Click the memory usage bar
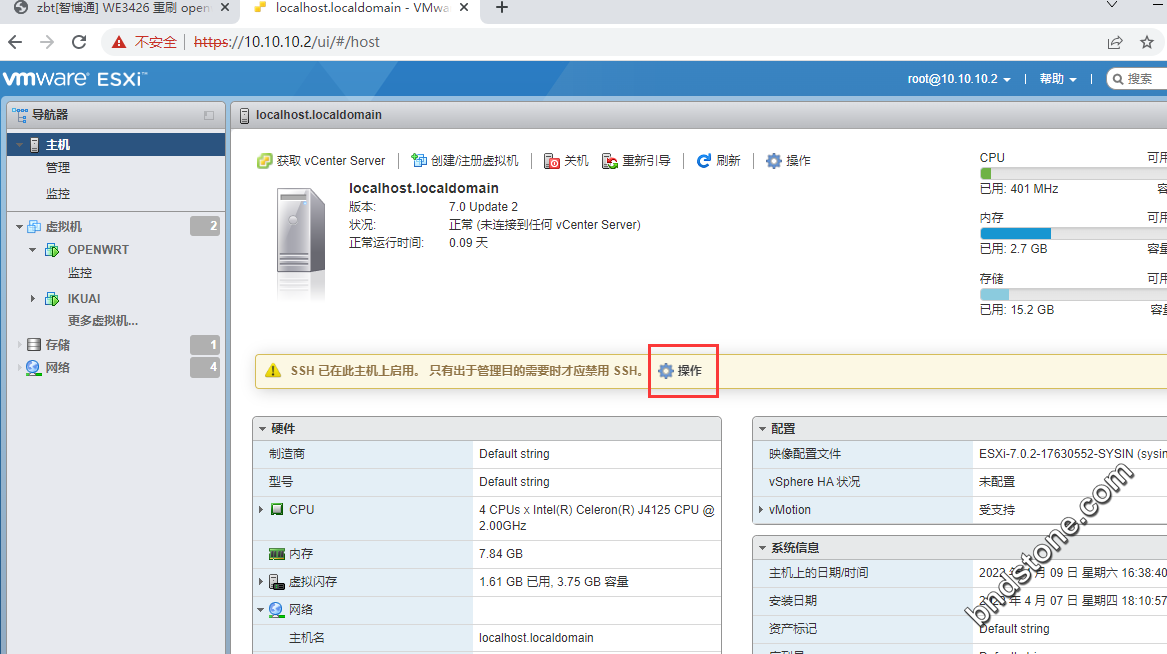Screen dimensions: 1167x654 click(1073, 234)
